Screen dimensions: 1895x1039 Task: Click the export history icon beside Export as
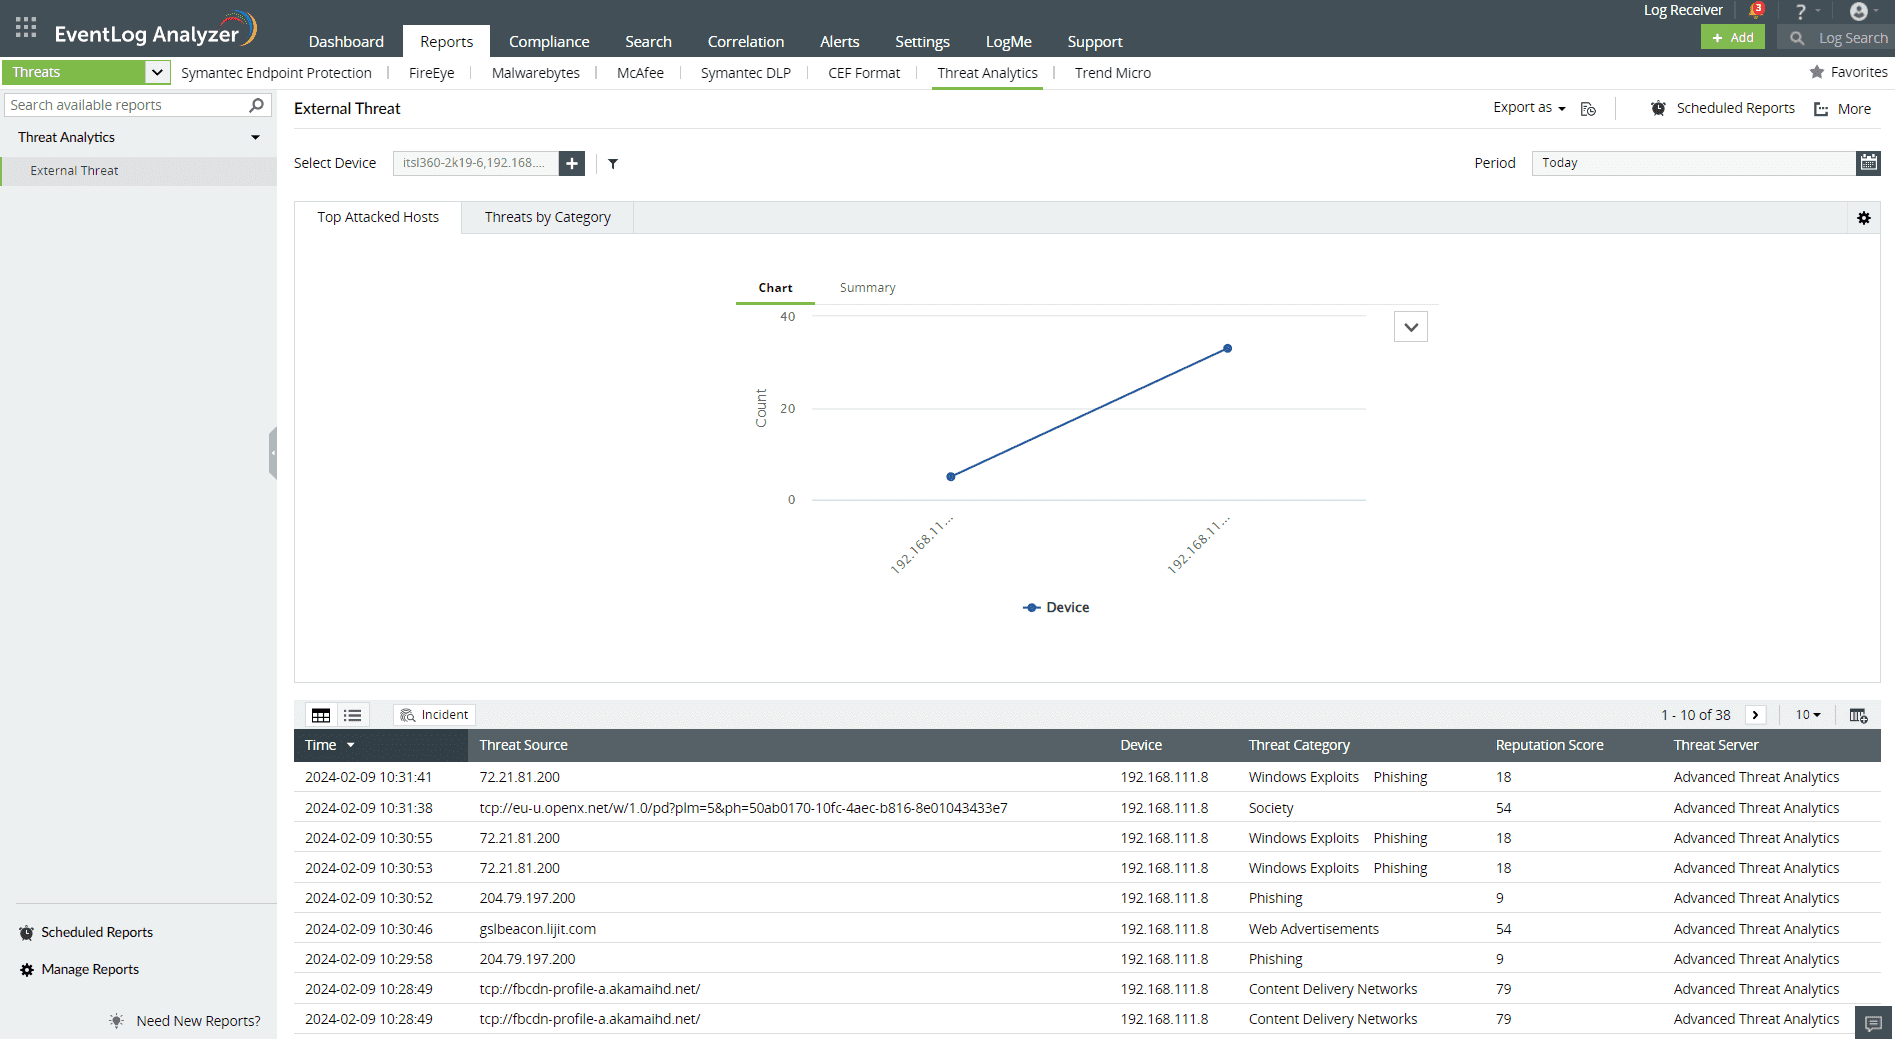coord(1588,109)
